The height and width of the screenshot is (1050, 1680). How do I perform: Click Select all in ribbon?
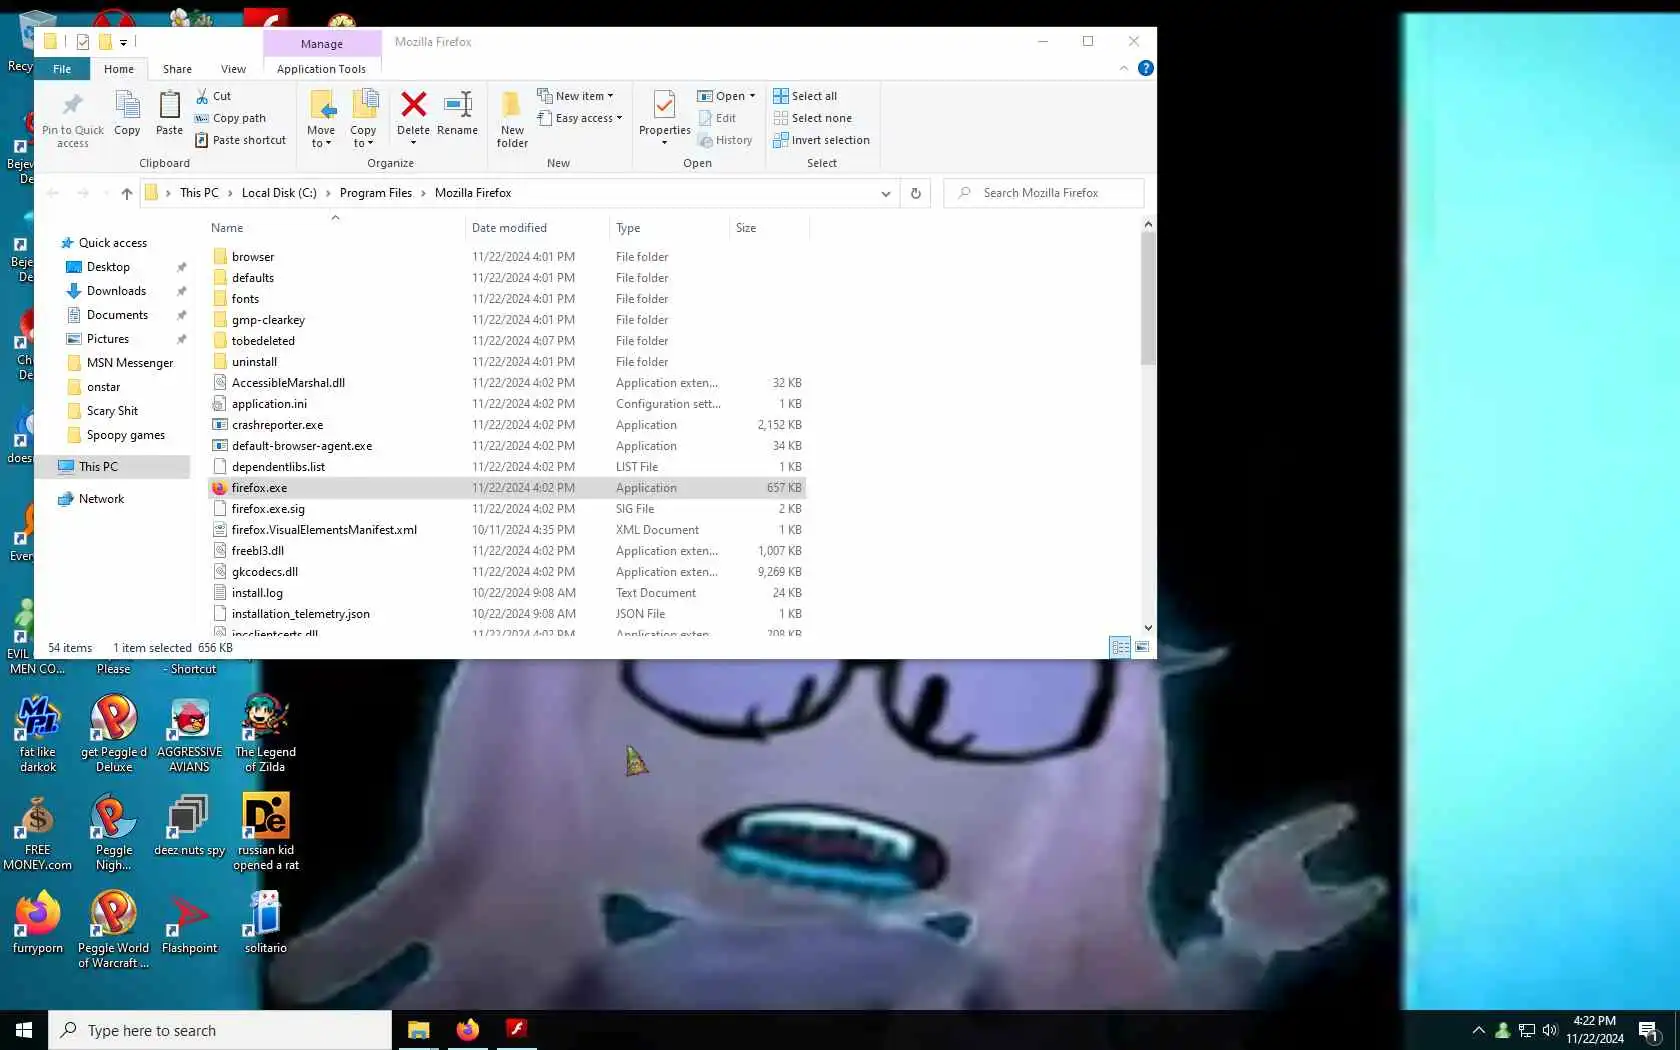pos(805,96)
